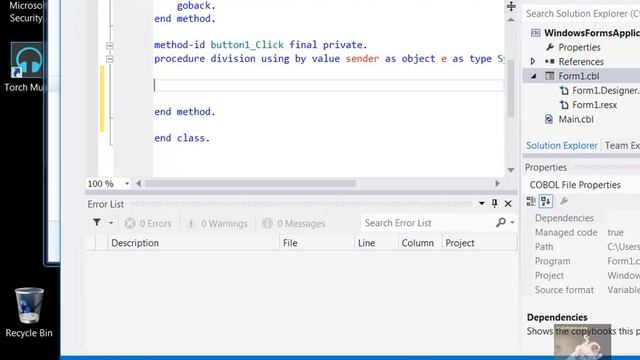The height and width of the screenshot is (360, 640).
Task: Select the Source format property row
Action: coord(582,290)
